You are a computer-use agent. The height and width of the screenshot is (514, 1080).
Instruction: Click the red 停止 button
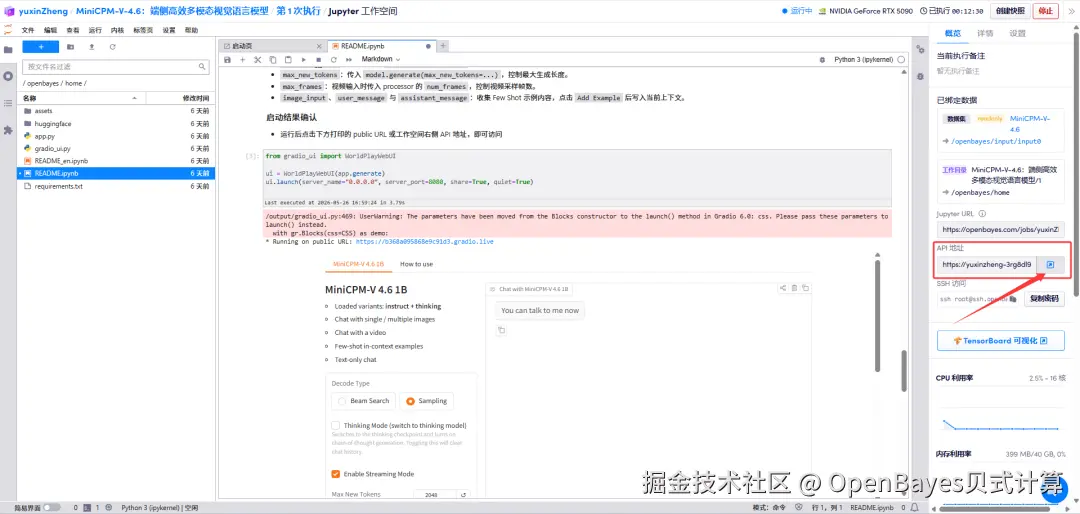point(1046,11)
